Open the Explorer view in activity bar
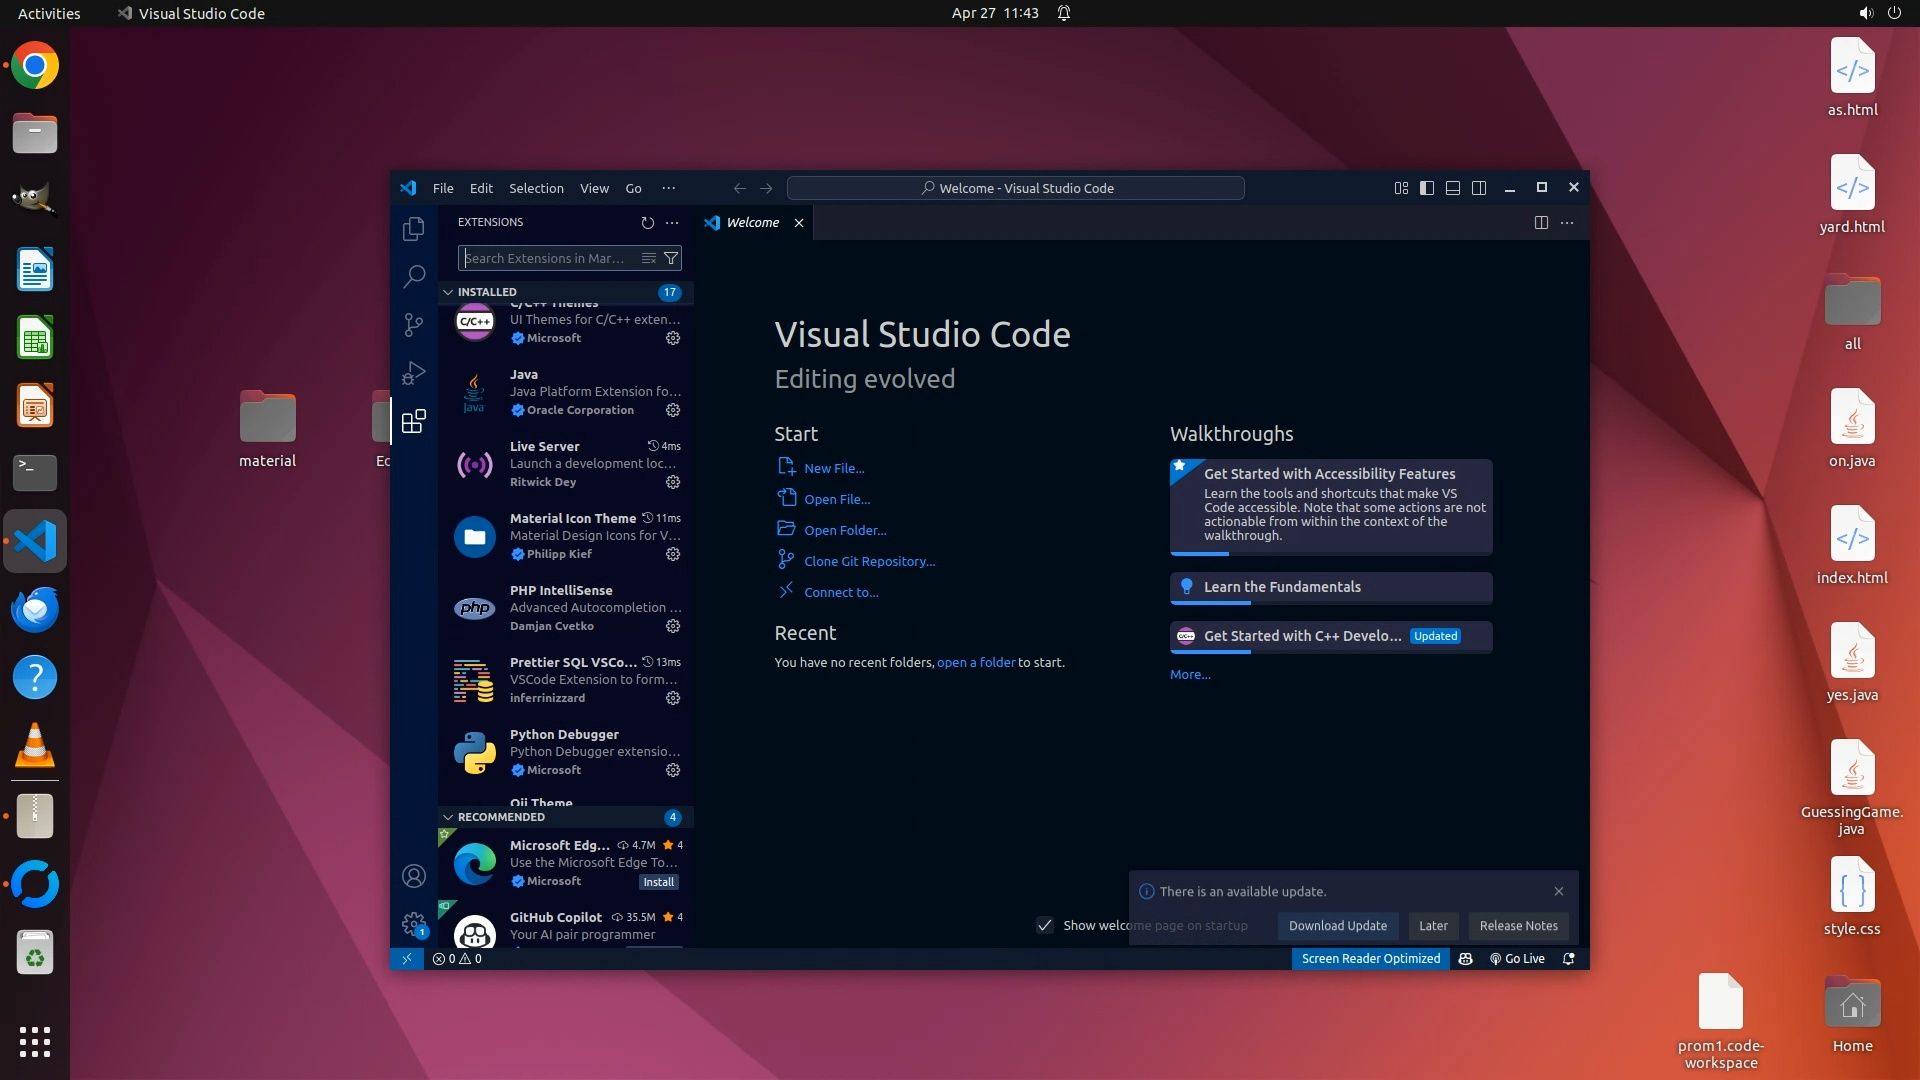Image resolution: width=1920 pixels, height=1080 pixels. [413, 229]
